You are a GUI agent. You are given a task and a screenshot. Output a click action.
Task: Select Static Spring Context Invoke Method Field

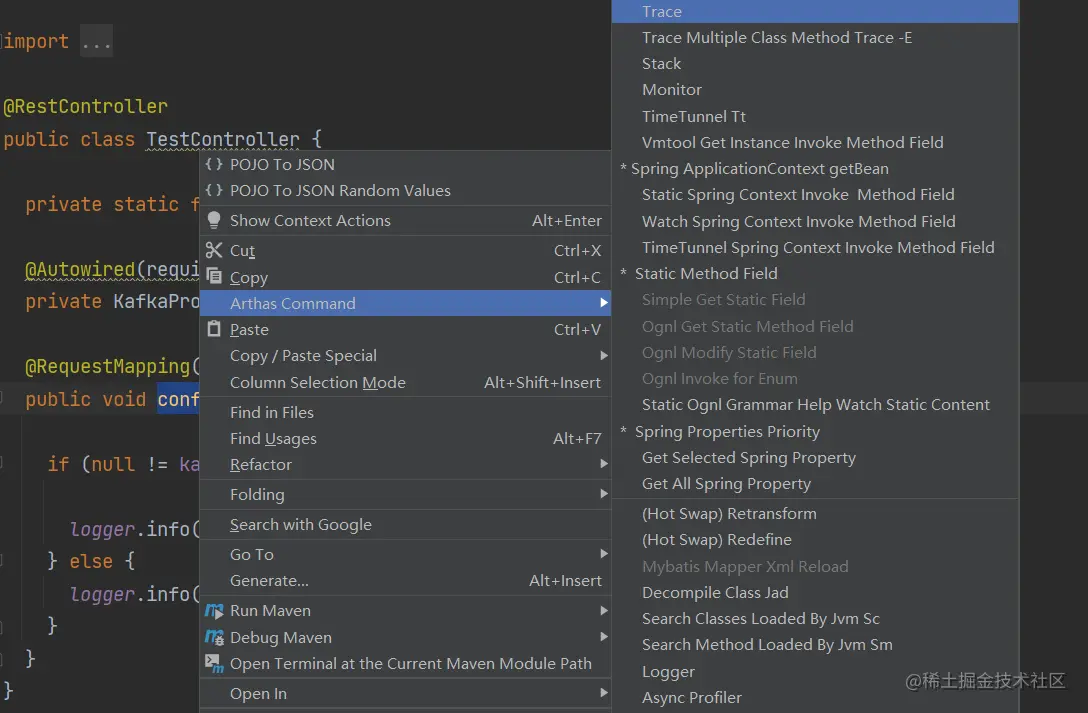[x=815, y=195]
